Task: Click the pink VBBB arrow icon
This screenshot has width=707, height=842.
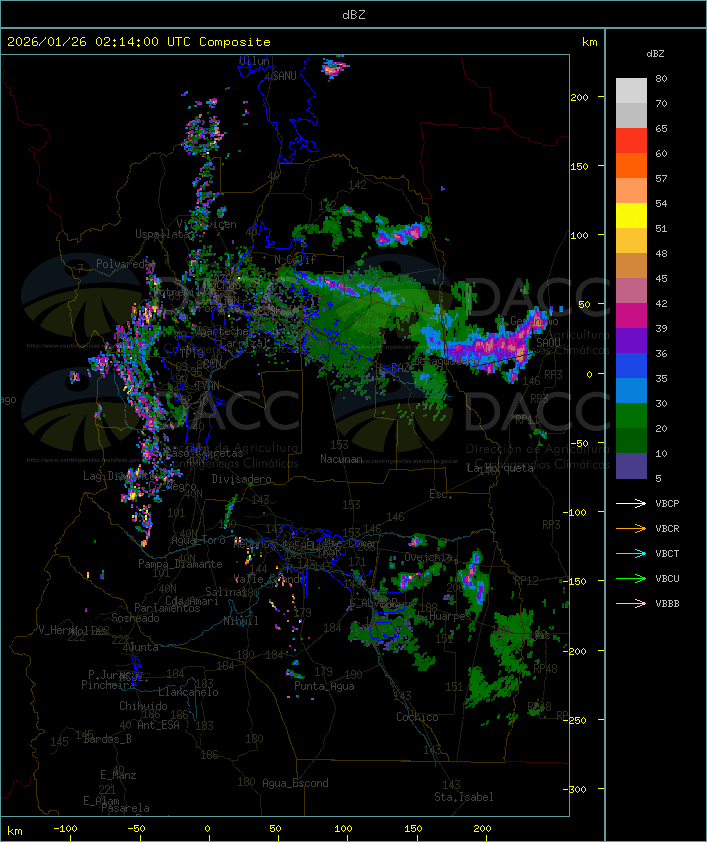Action: 631,604
